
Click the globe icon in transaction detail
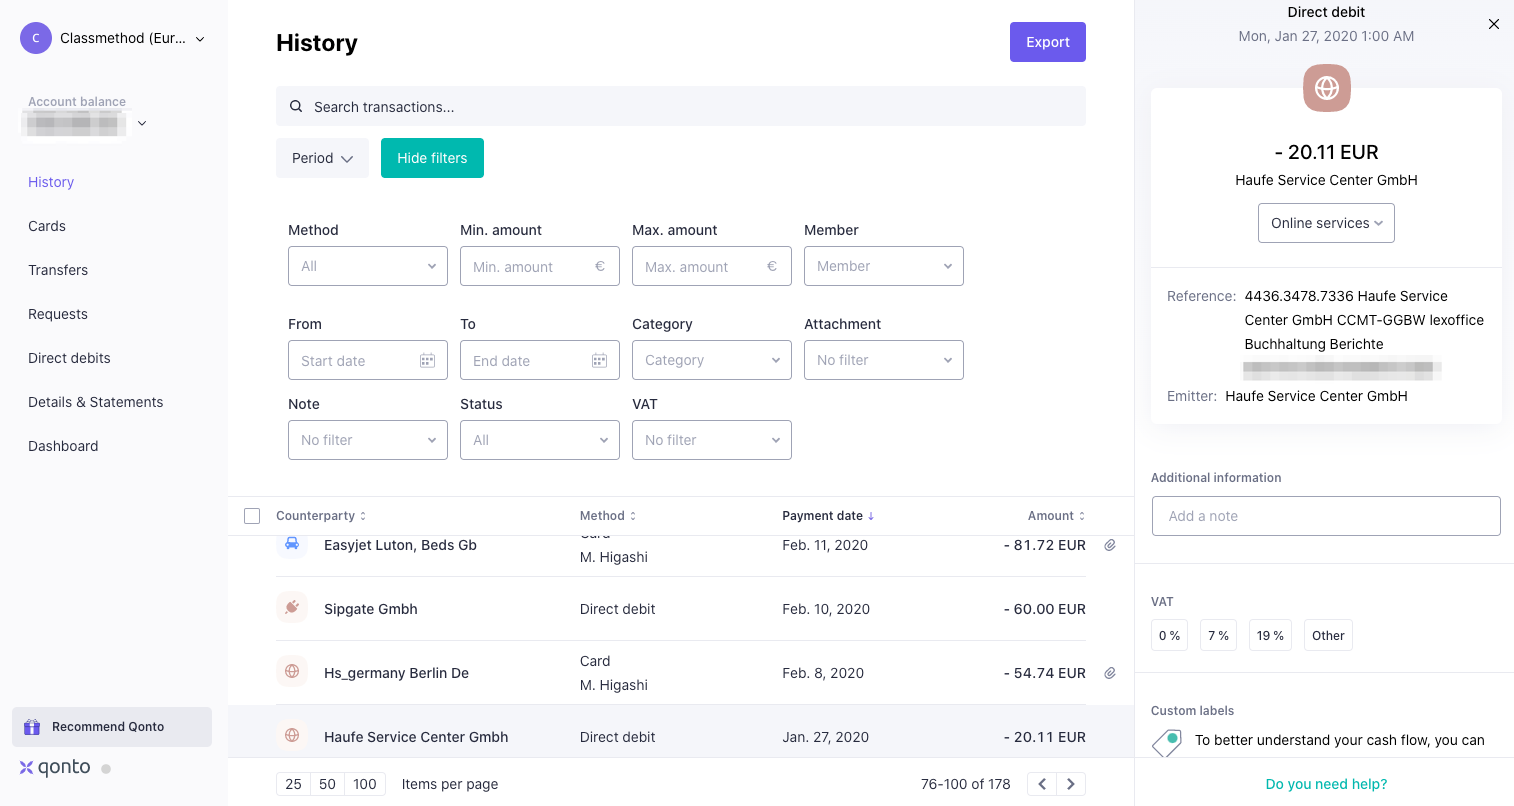[1327, 88]
